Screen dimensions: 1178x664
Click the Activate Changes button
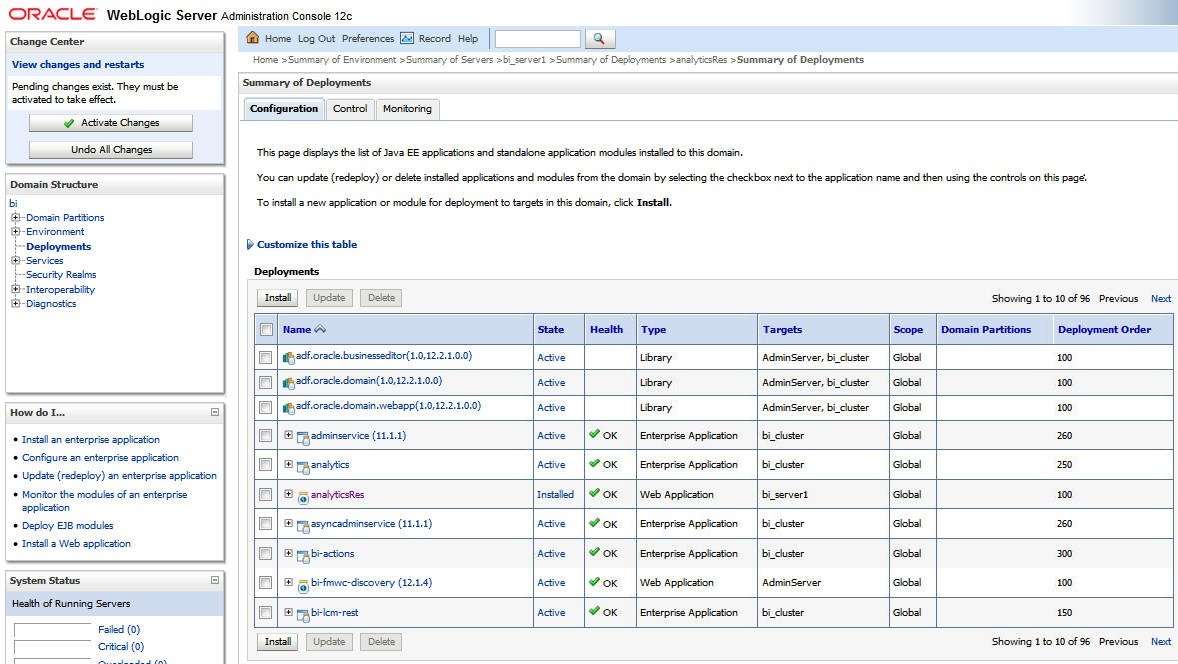(x=110, y=123)
